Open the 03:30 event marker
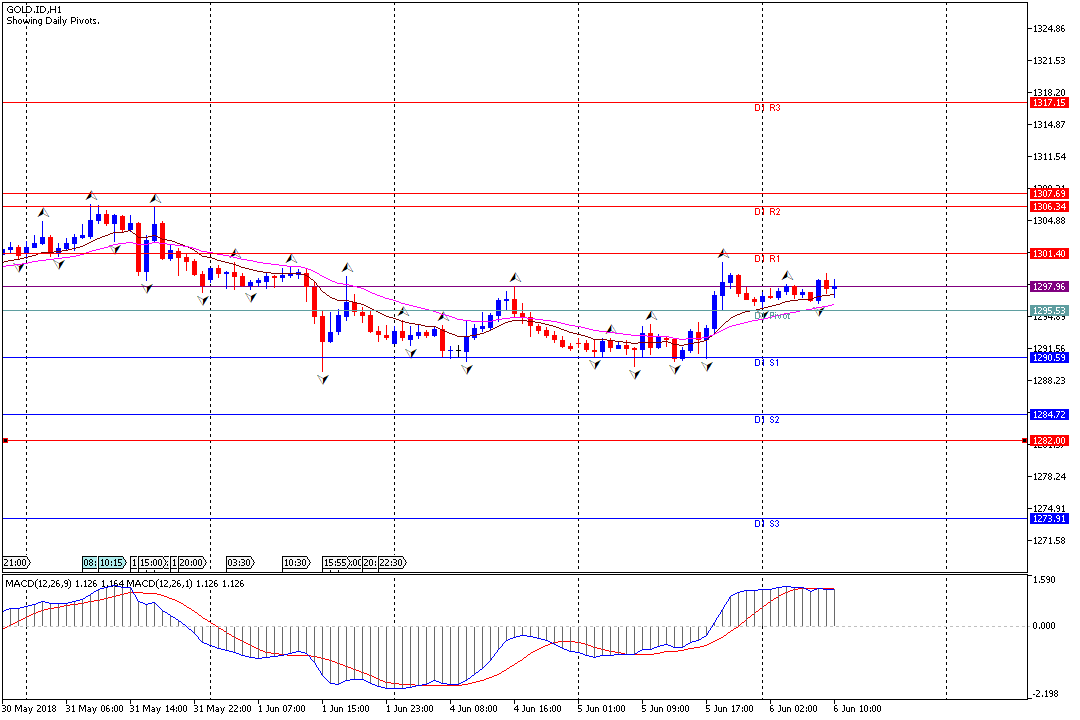Screen dimensions: 1080x720 (240, 563)
